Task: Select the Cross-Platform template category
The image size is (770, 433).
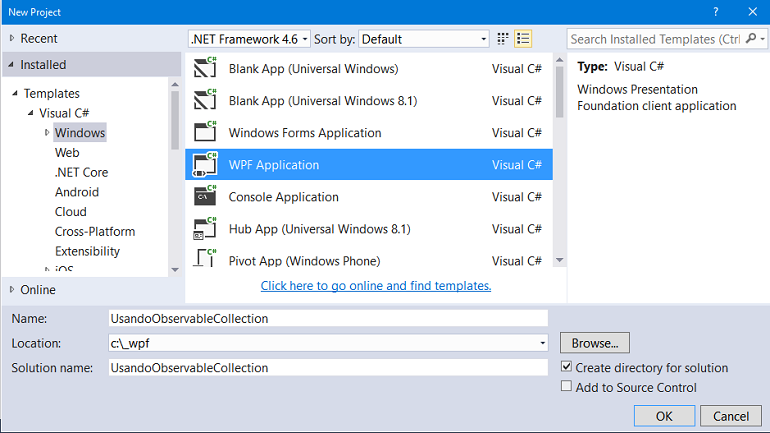Action: (x=95, y=231)
